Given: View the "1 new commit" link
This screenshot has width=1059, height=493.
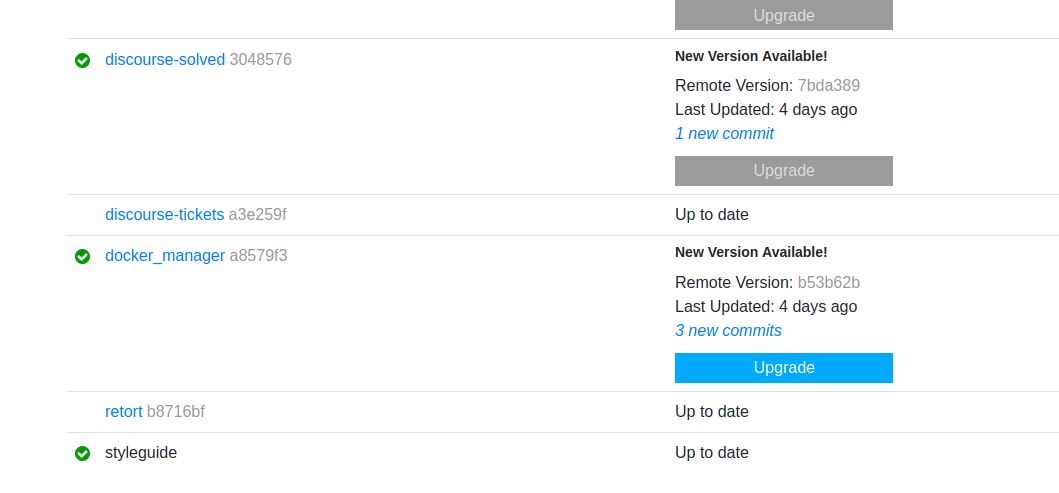Looking at the screenshot, I should pos(724,134).
